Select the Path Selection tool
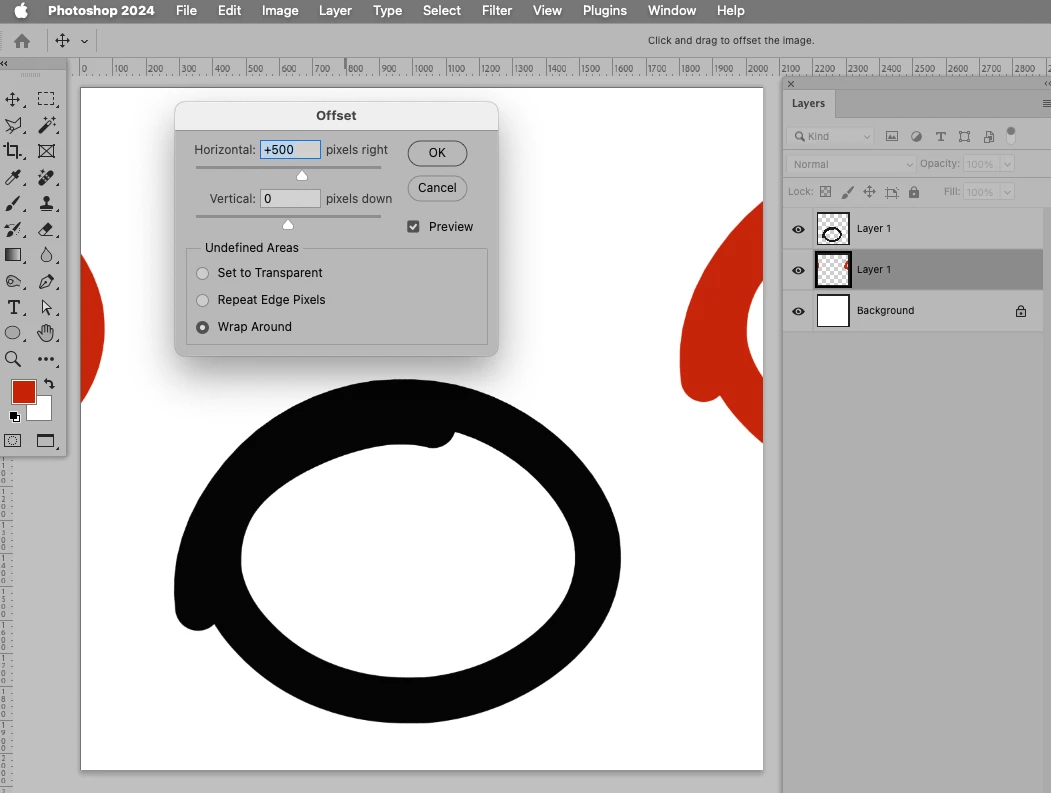This screenshot has width=1051, height=793. pyautogui.click(x=46, y=308)
